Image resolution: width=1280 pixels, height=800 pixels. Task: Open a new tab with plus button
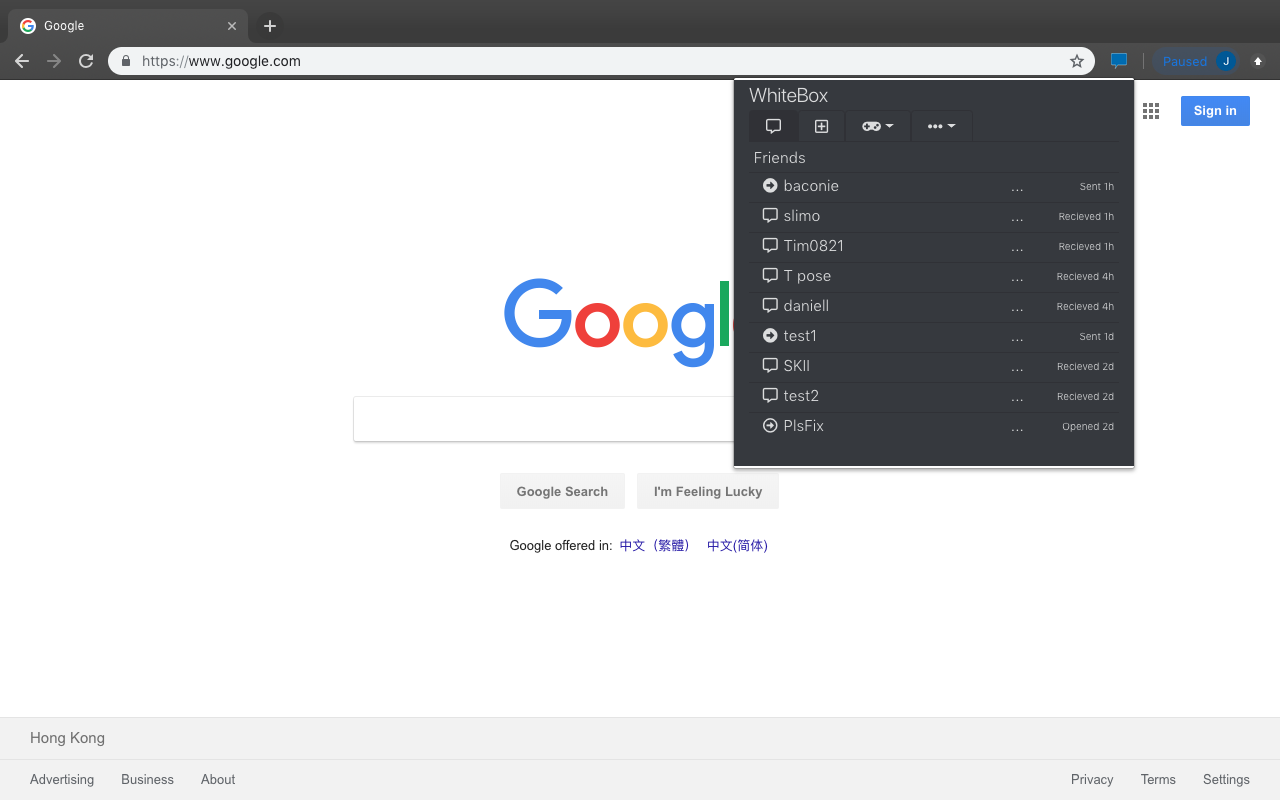[269, 26]
